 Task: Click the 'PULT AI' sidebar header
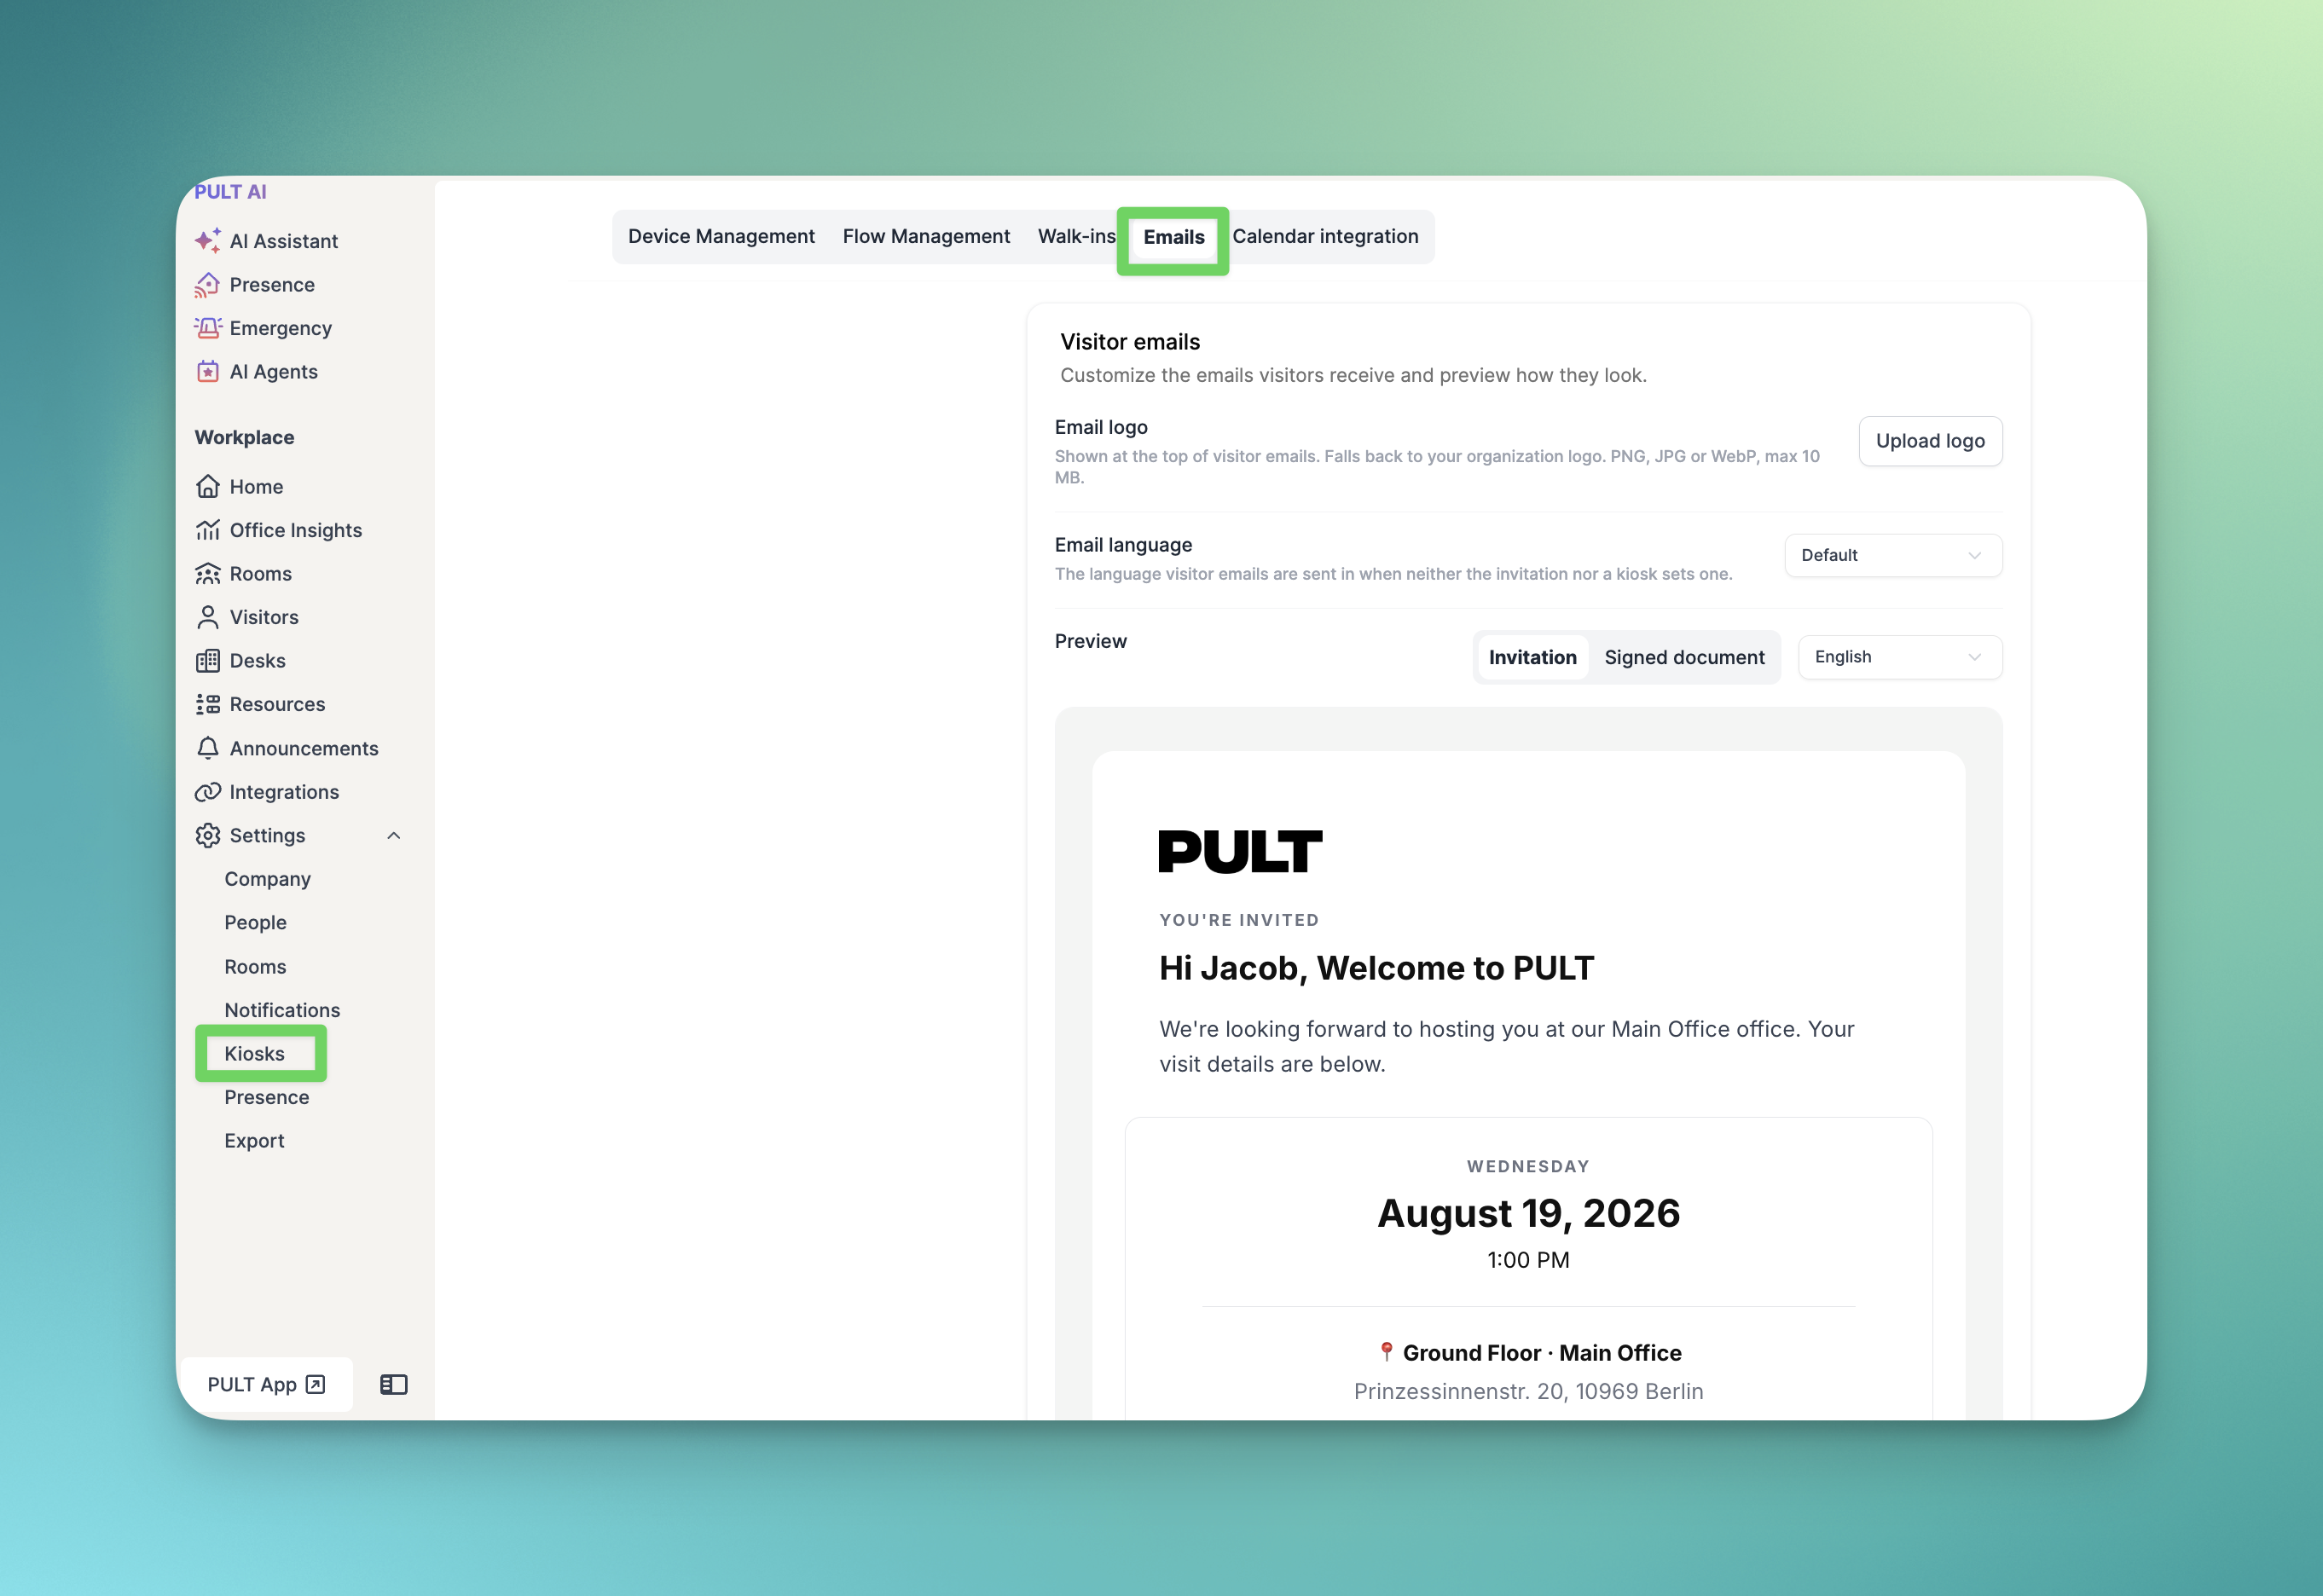(230, 191)
